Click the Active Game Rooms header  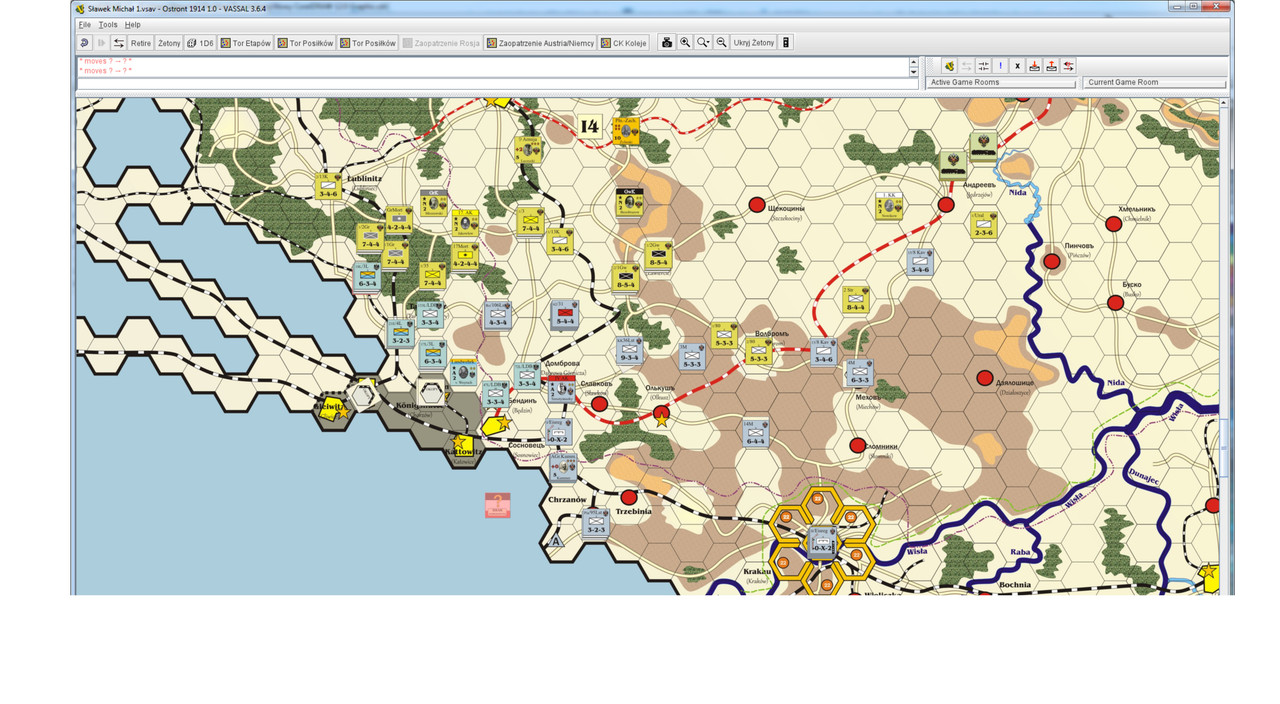[x=1001, y=82]
